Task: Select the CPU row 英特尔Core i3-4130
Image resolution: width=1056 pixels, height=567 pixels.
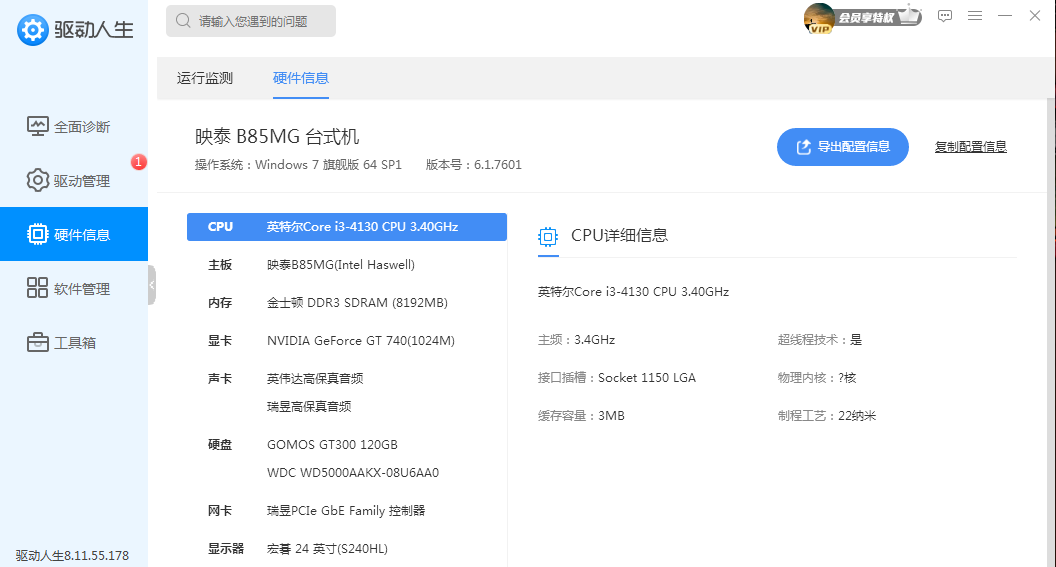Action: pos(347,227)
